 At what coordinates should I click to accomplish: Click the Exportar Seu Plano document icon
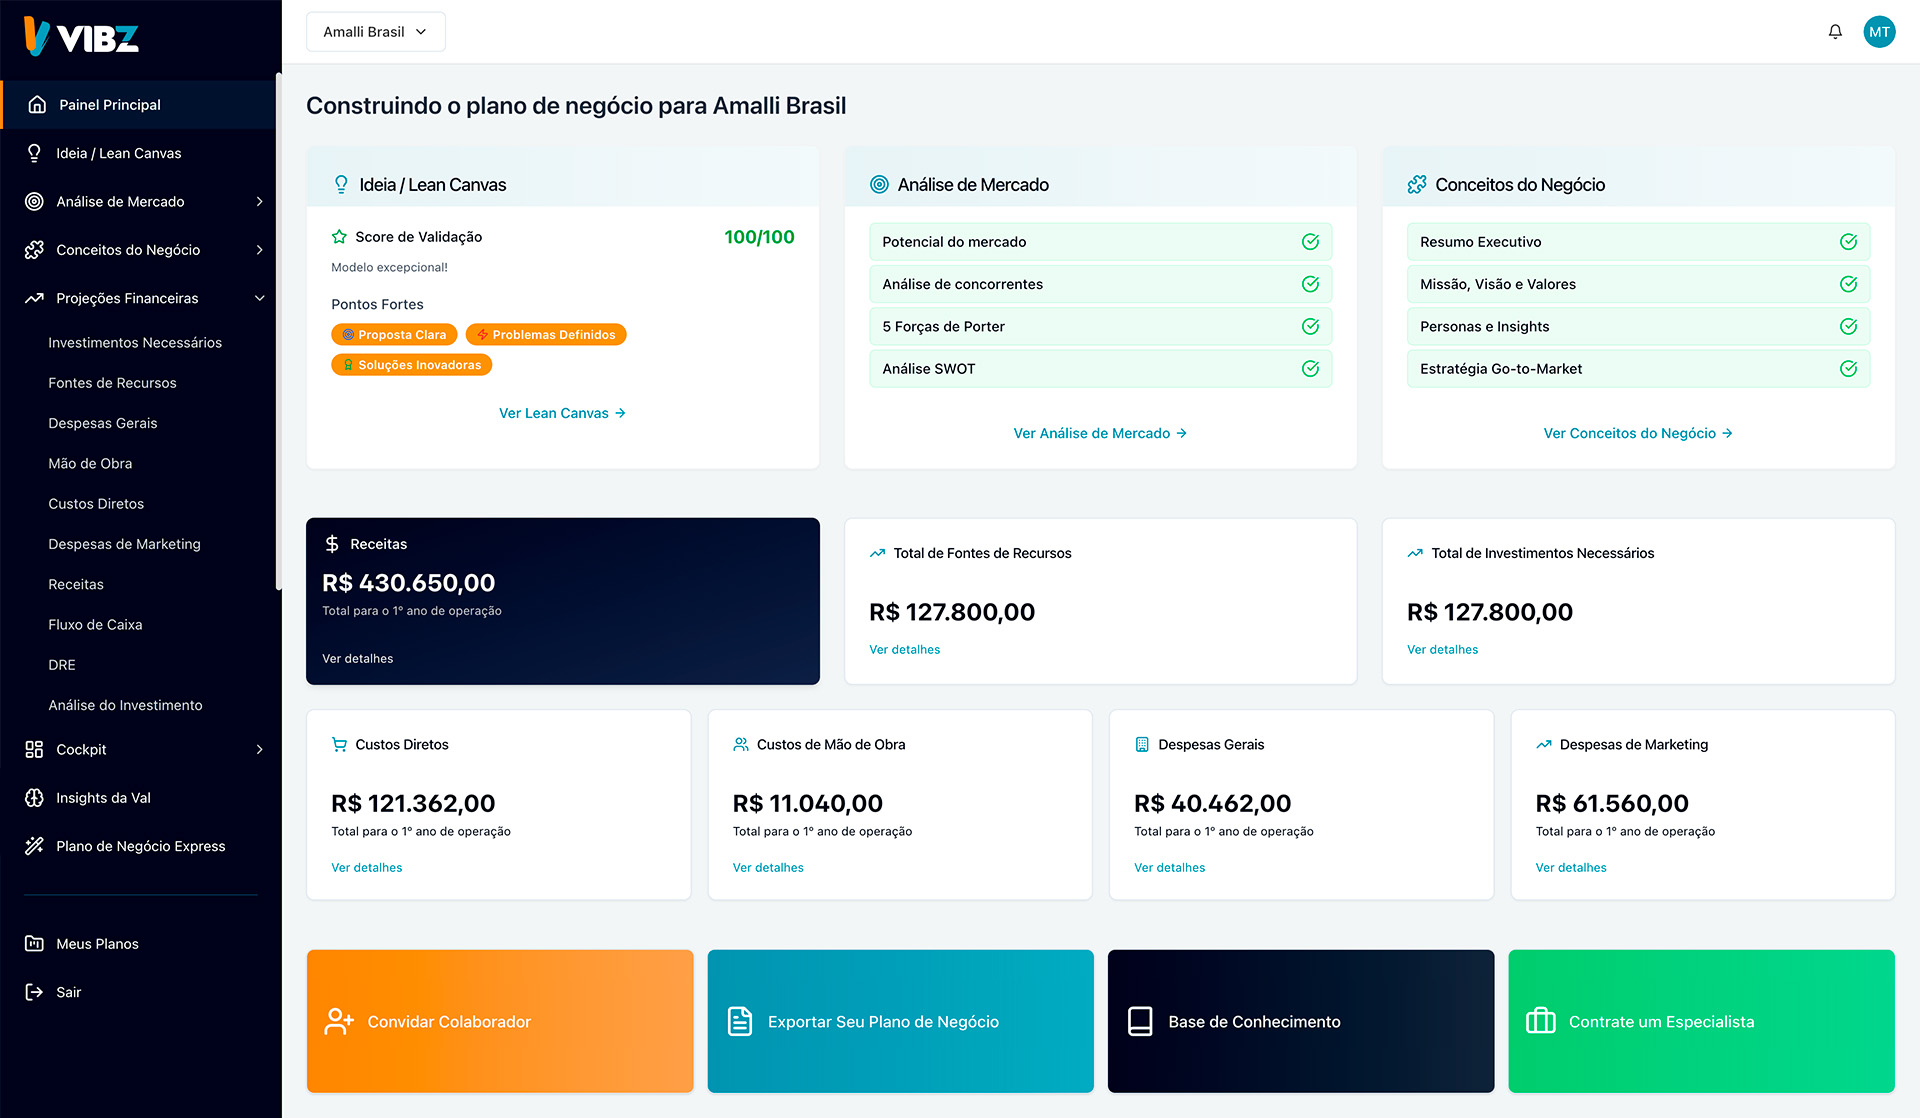coord(740,1021)
